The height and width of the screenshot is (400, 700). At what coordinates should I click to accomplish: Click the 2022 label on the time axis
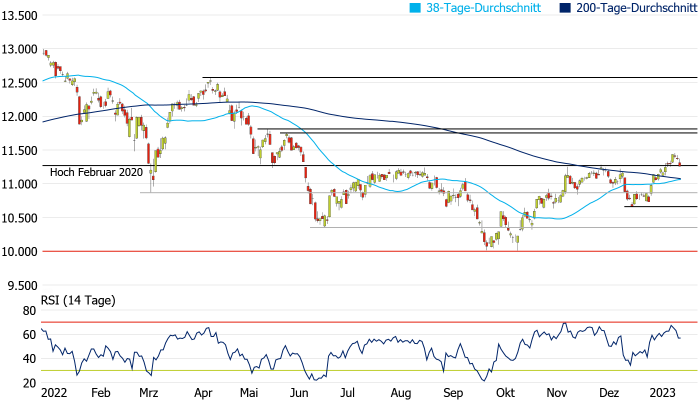point(53,393)
